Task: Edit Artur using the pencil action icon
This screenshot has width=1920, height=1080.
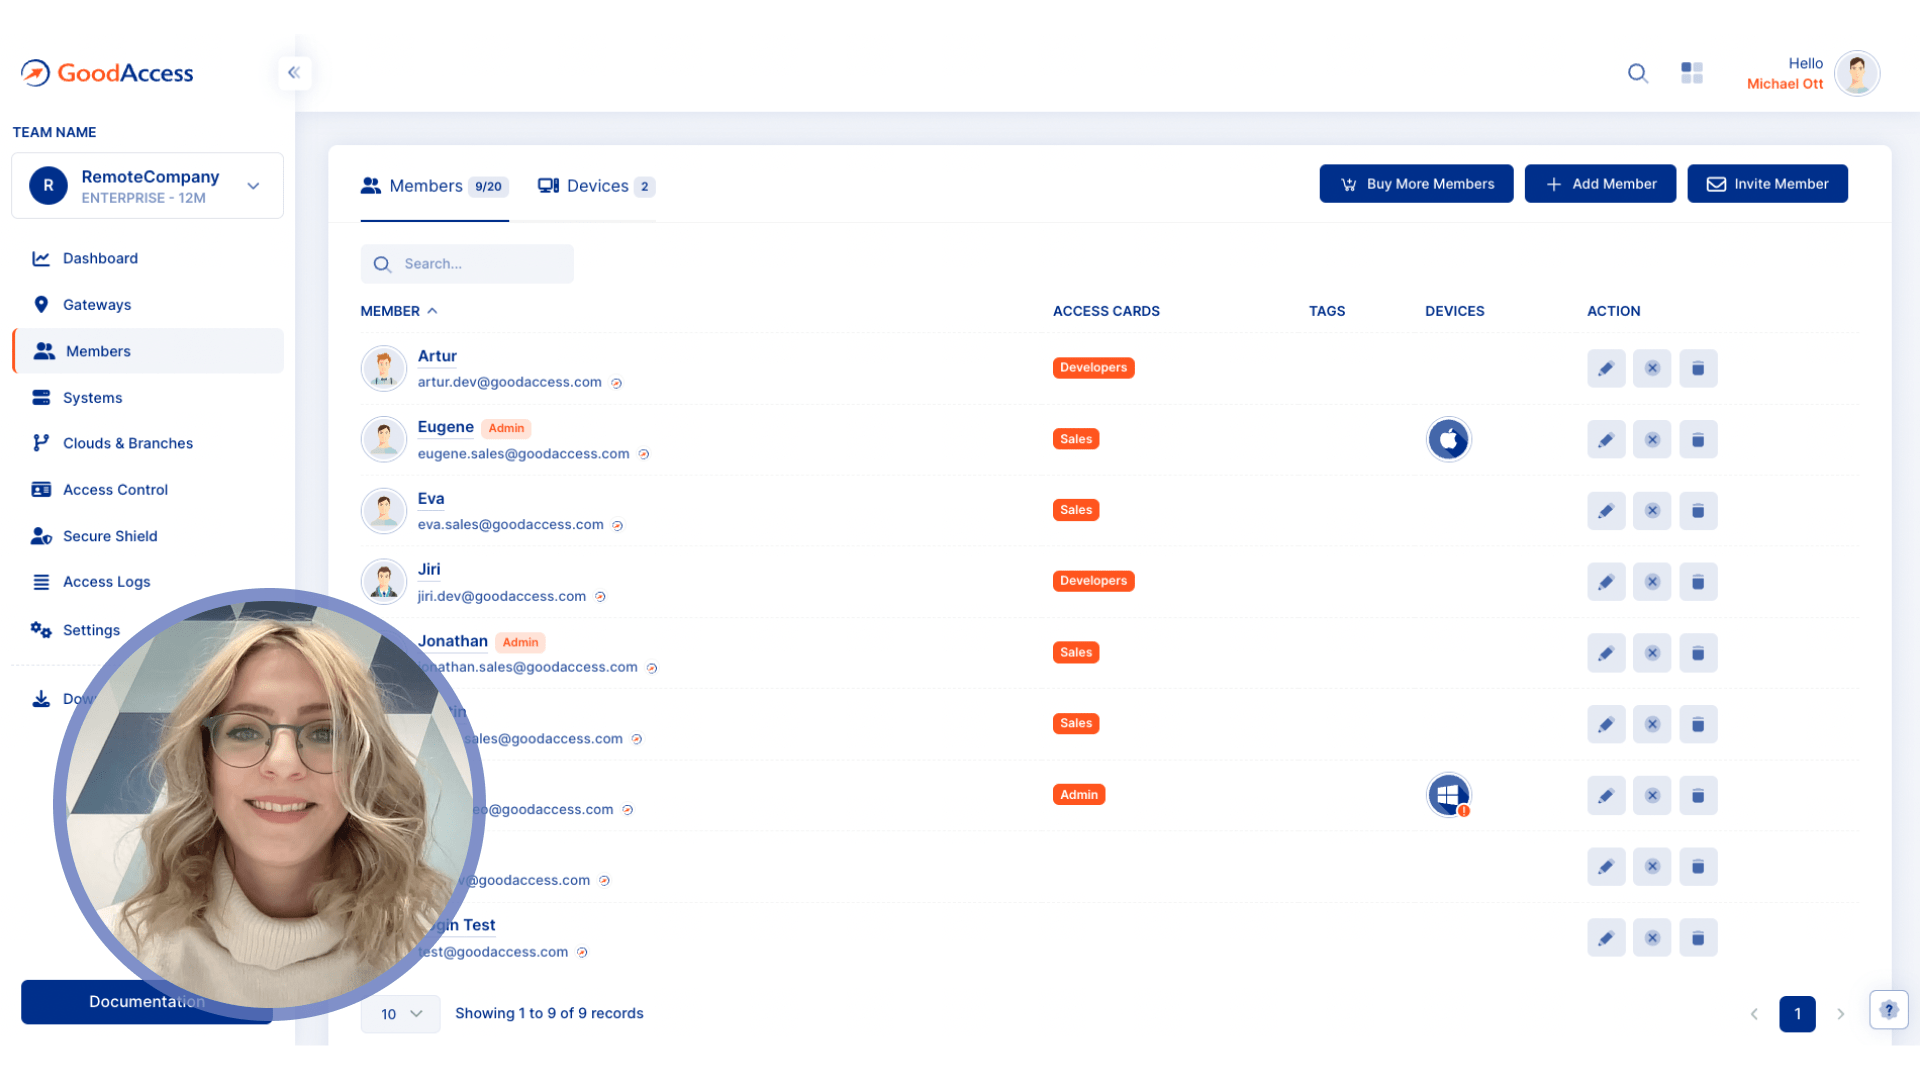Action: pos(1606,368)
